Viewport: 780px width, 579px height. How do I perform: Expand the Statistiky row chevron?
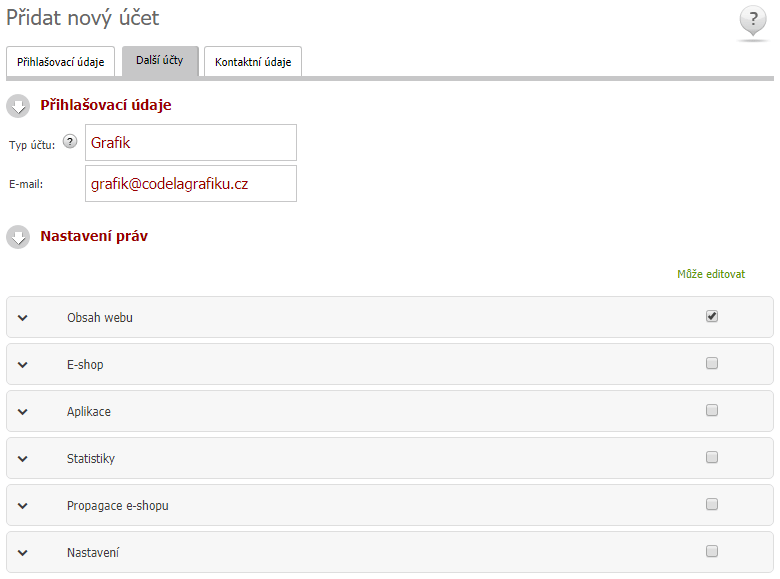22,459
